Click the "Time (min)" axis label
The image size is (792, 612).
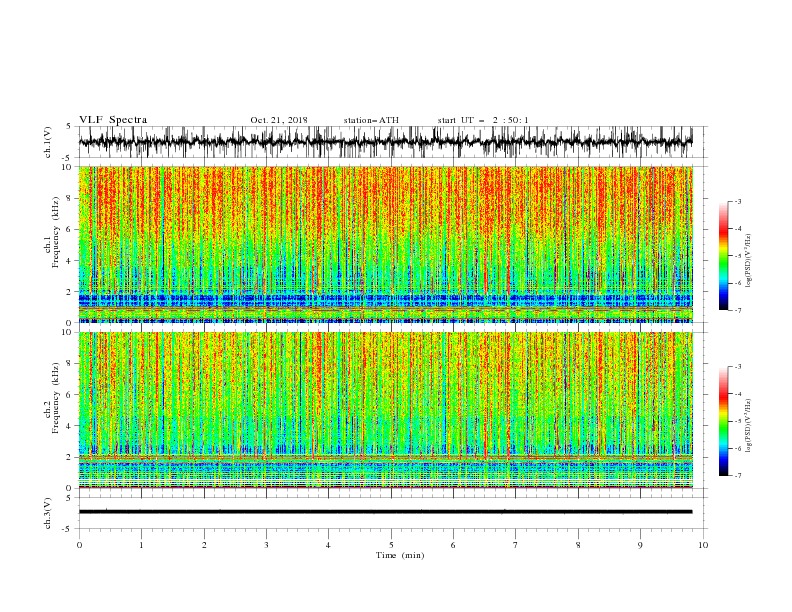tap(400, 555)
